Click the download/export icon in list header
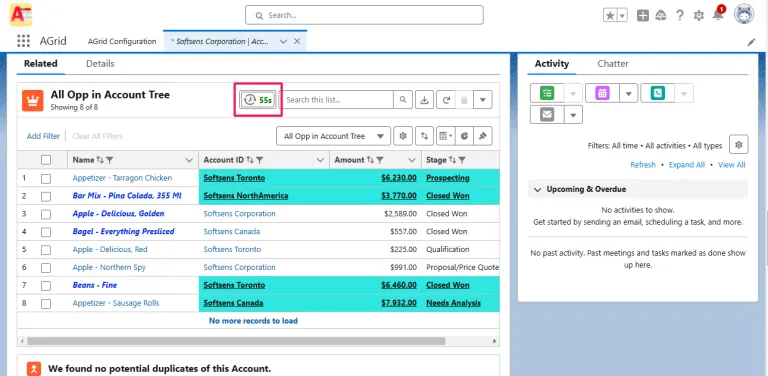This screenshot has width=768, height=376. point(425,100)
